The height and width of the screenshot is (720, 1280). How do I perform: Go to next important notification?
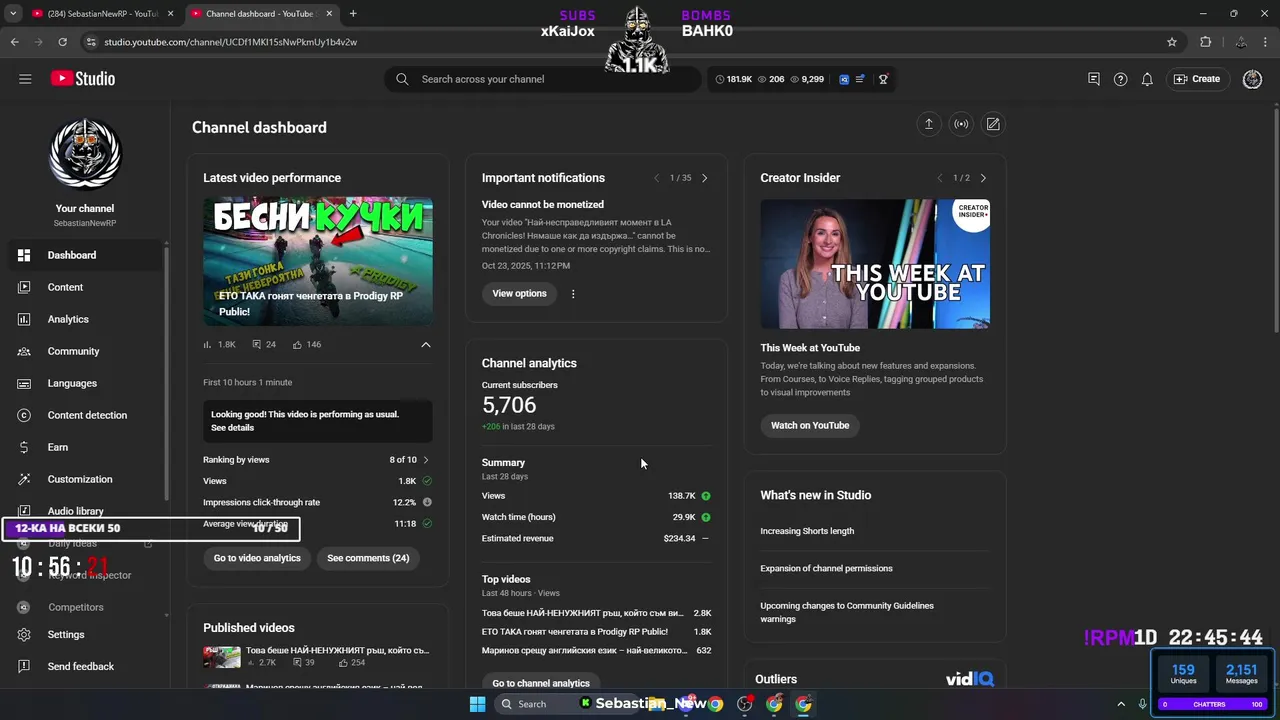pyautogui.click(x=704, y=178)
